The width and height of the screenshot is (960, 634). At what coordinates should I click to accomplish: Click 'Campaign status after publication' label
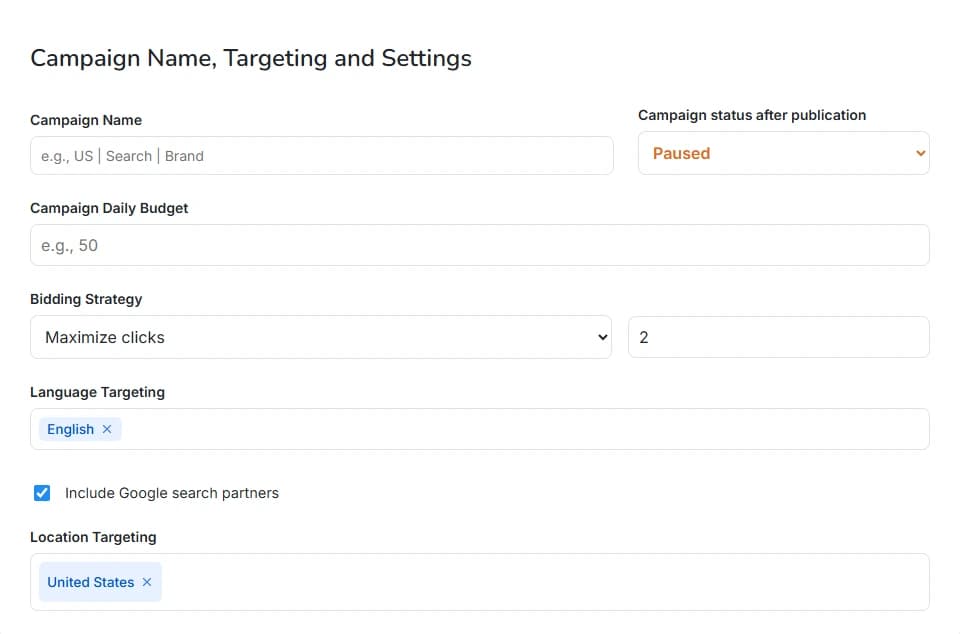tap(751, 115)
